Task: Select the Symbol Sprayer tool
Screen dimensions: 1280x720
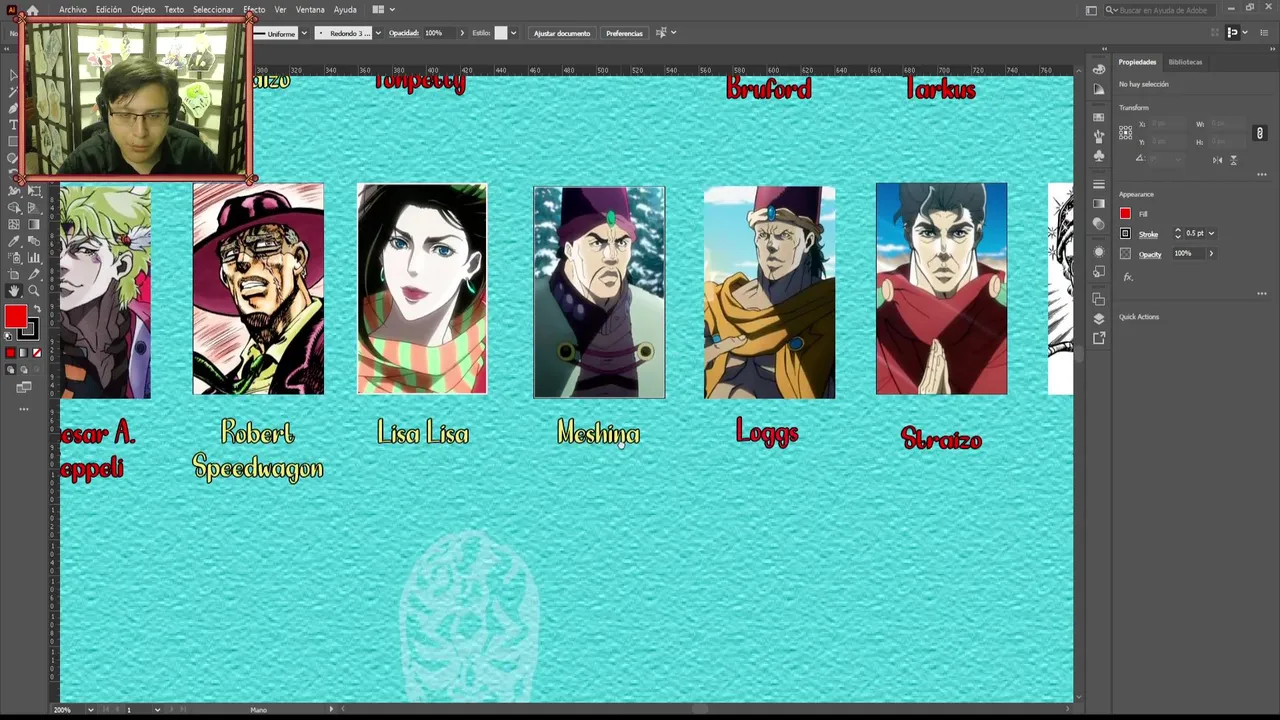Action: click(14, 258)
